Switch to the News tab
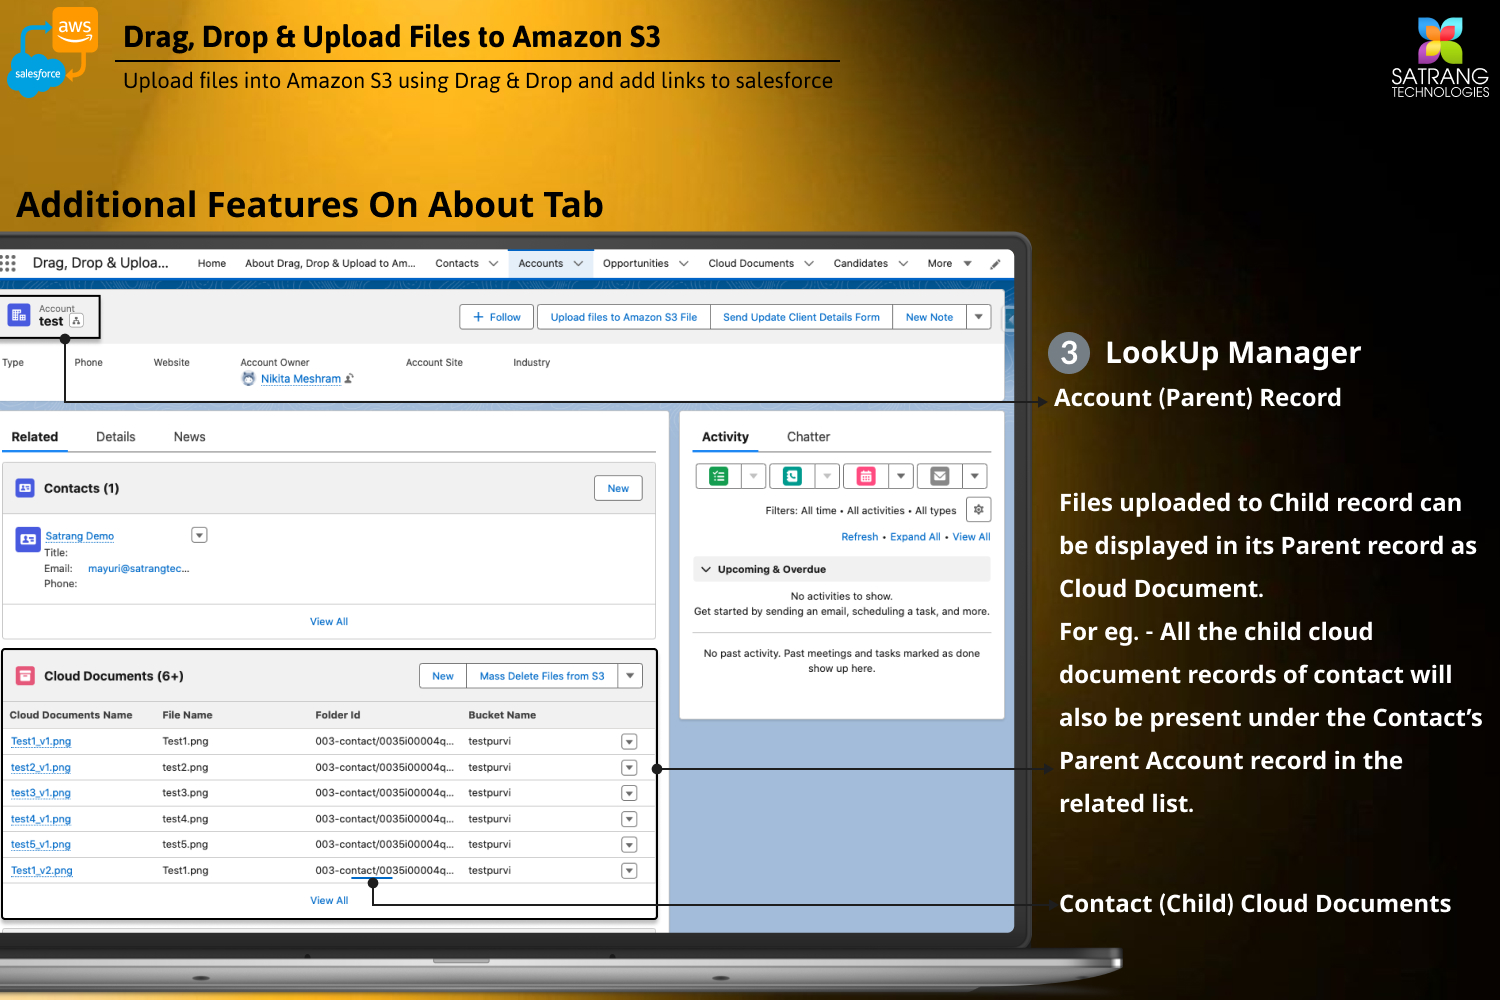Viewport: 1500px width, 1000px height. coord(190,437)
